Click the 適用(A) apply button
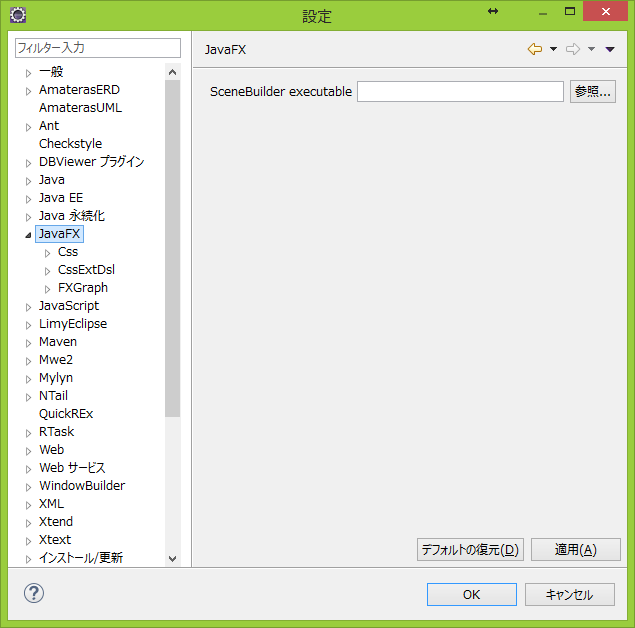Viewport: 635px width, 628px height. point(575,549)
